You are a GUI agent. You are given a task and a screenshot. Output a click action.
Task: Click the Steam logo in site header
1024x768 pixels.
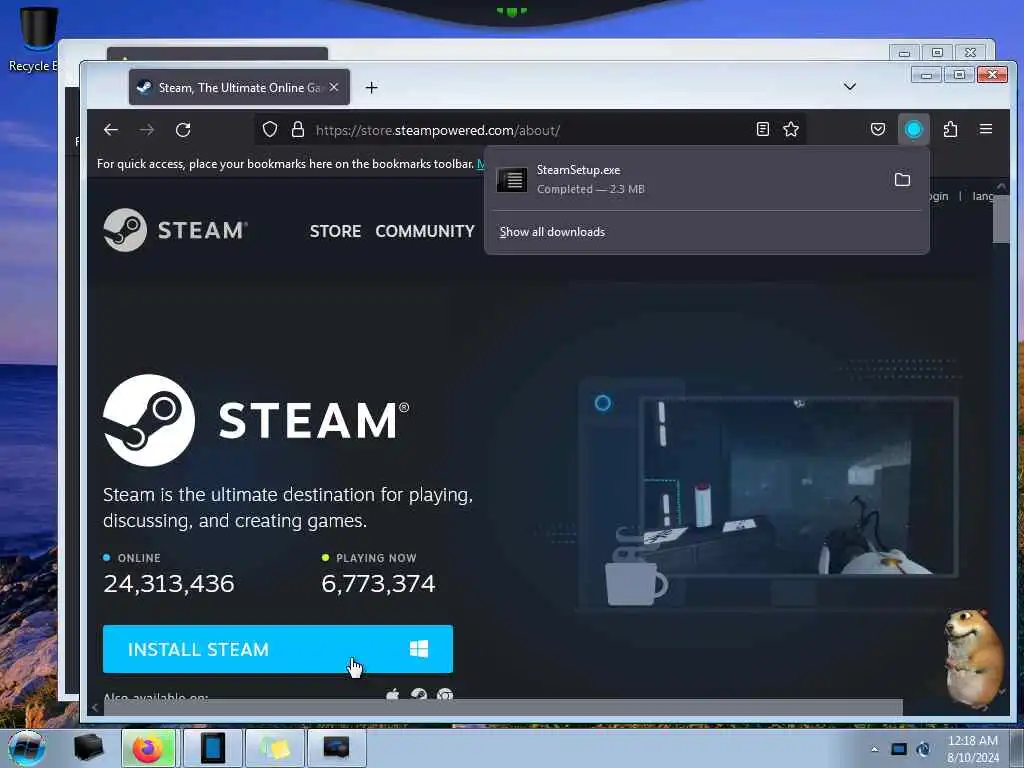click(x=175, y=230)
